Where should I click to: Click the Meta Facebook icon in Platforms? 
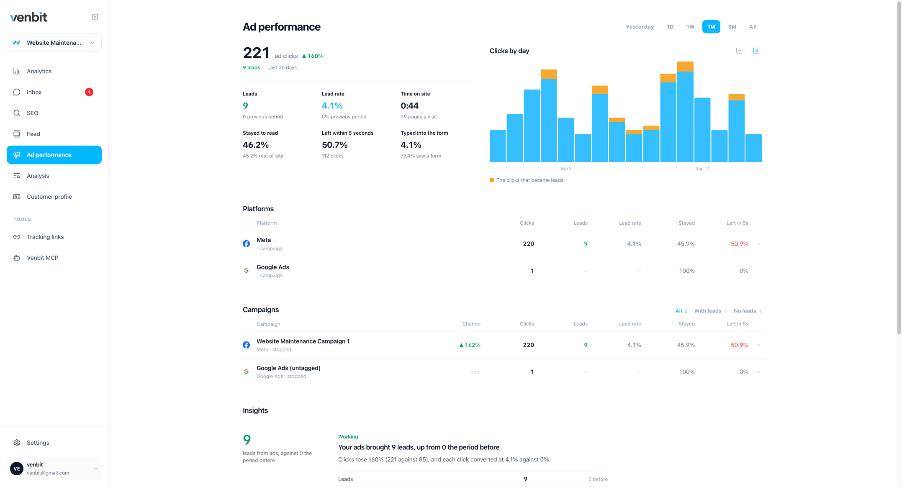click(246, 244)
